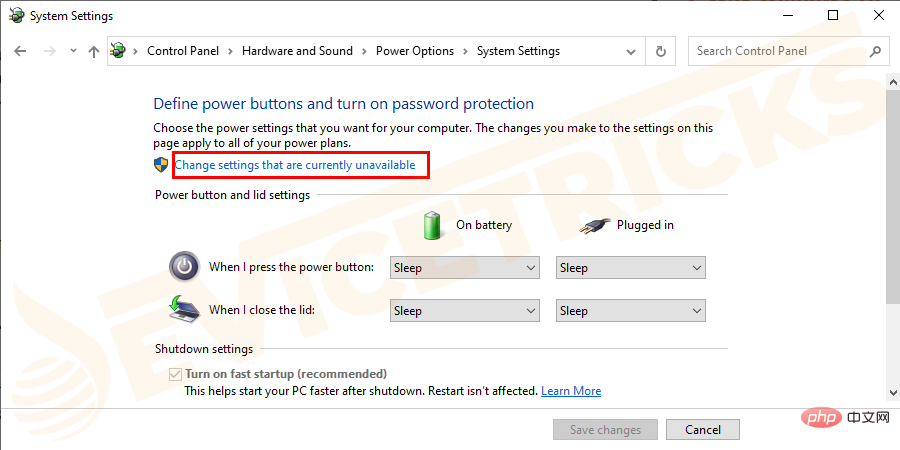Open close lid Plugged in dropdown

click(x=630, y=311)
